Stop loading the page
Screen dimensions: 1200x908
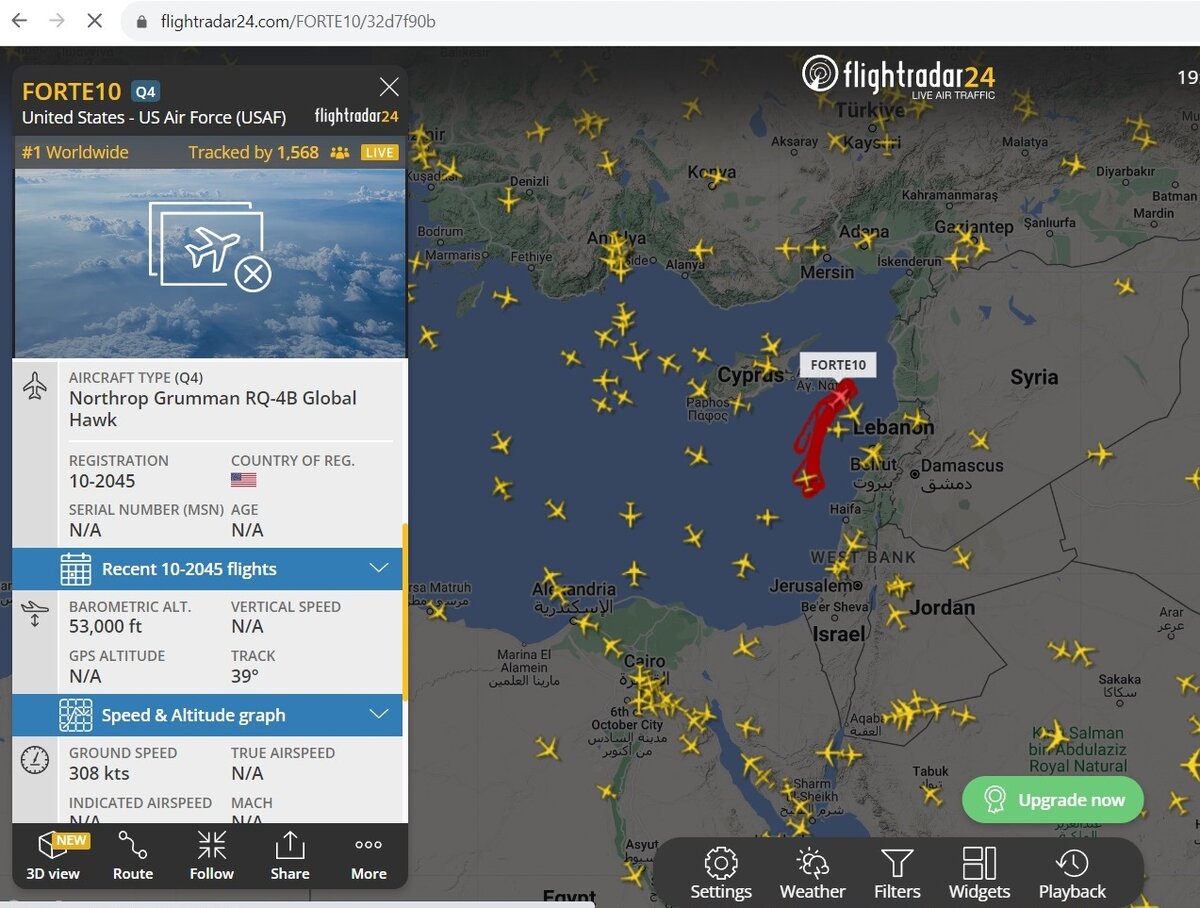pyautogui.click(x=95, y=21)
